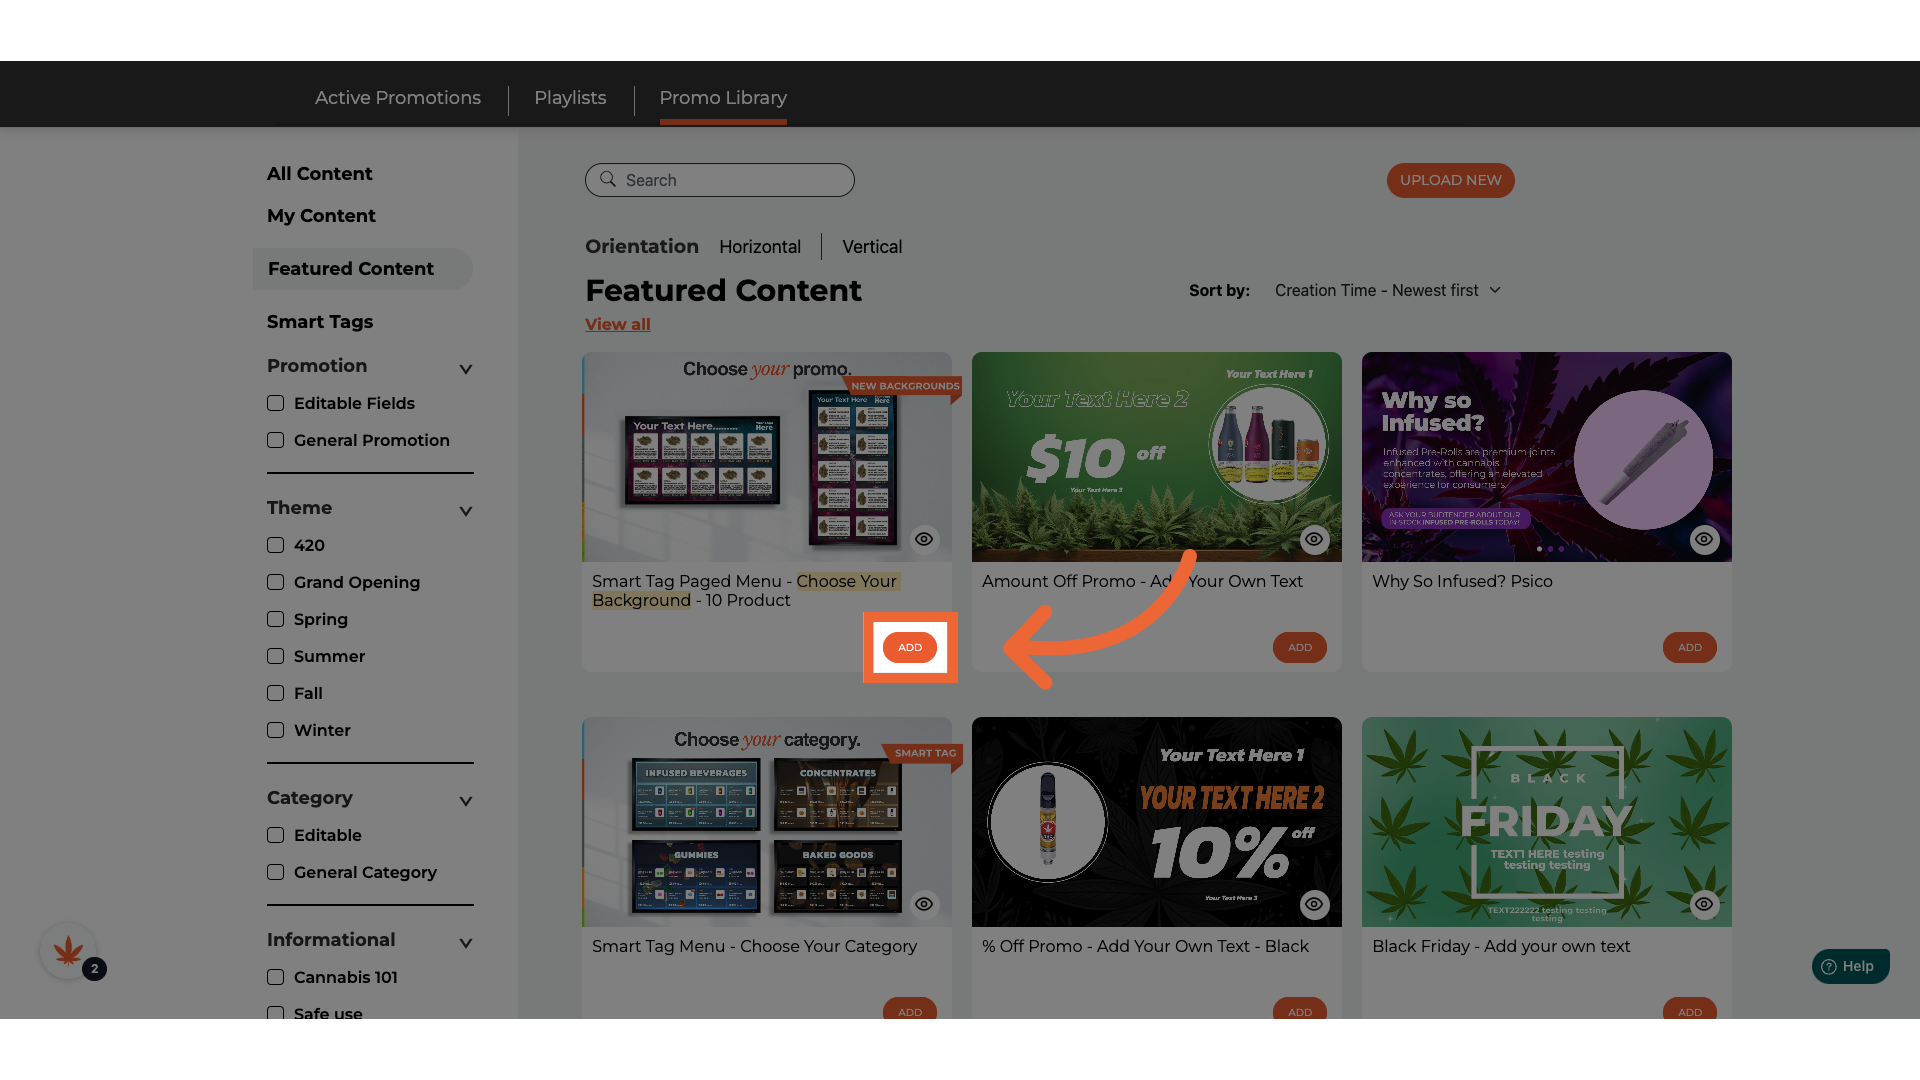Click the Upload New button
This screenshot has height=1080, width=1920.
[1450, 180]
